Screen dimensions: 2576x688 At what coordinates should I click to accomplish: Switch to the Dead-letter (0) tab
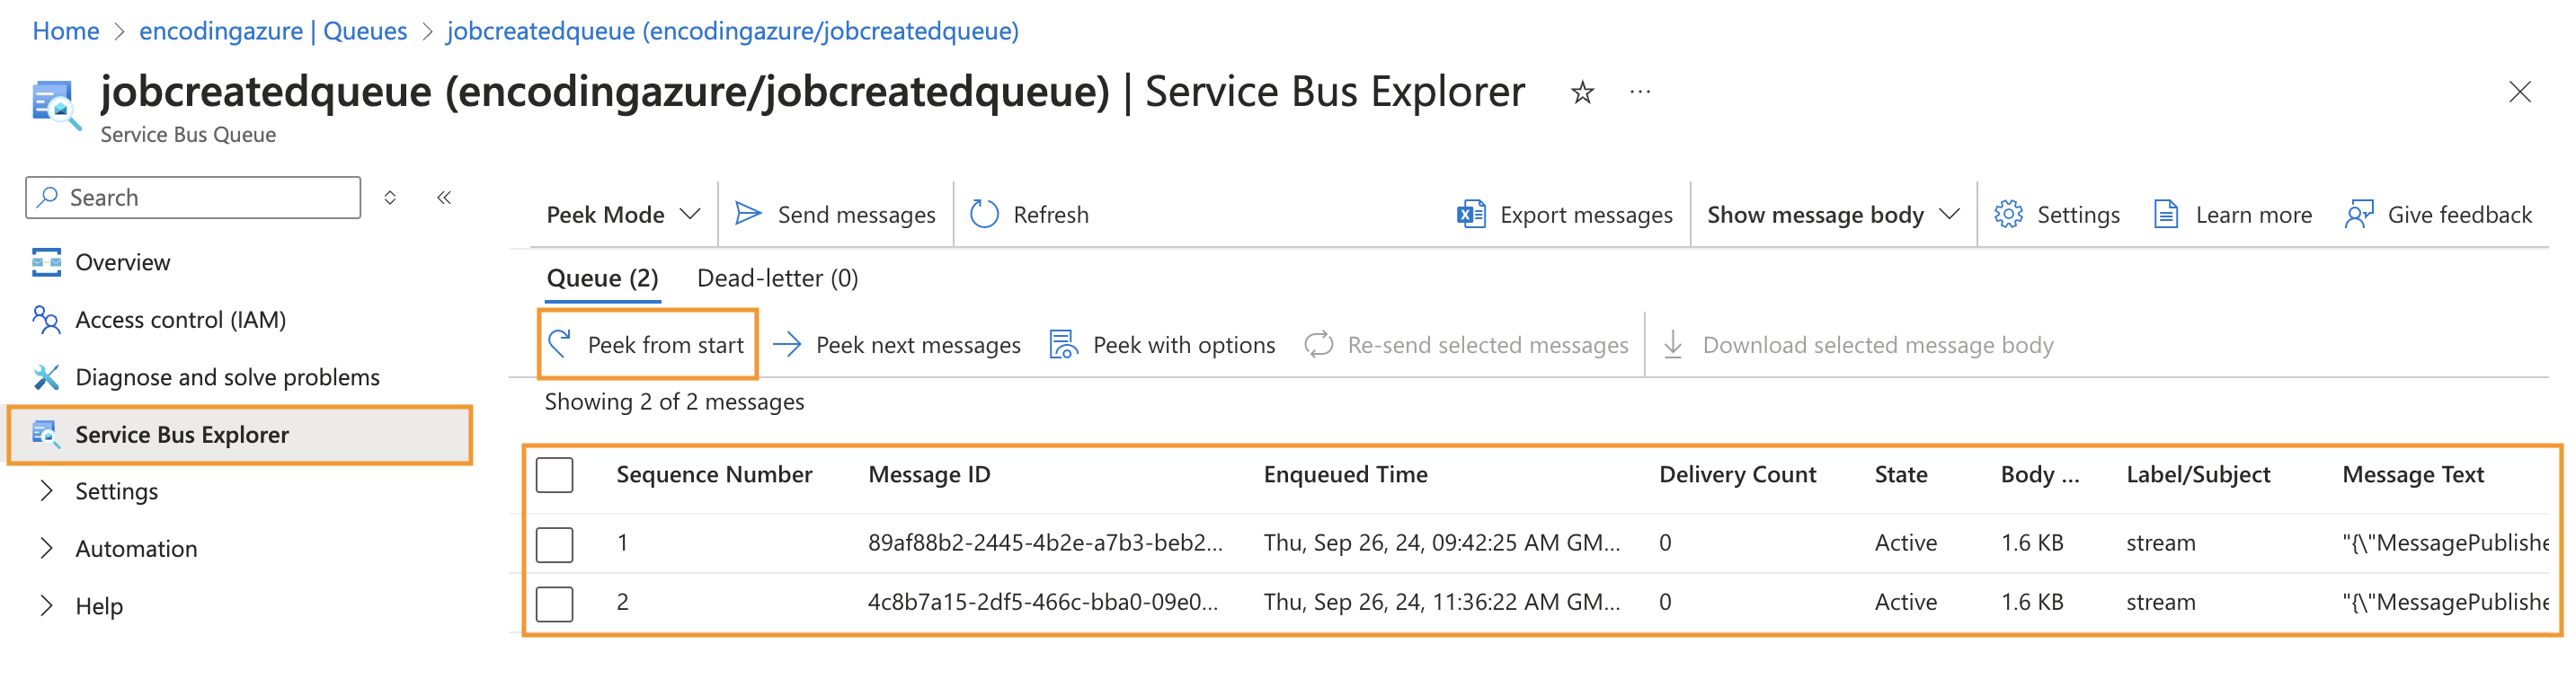[x=777, y=278]
